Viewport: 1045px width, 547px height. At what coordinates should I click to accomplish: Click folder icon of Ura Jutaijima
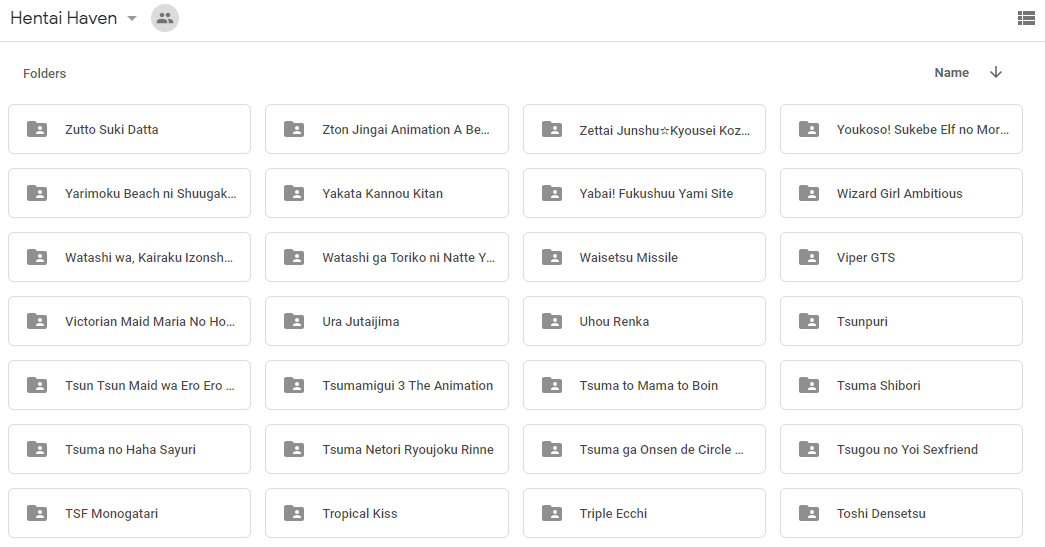pos(294,321)
